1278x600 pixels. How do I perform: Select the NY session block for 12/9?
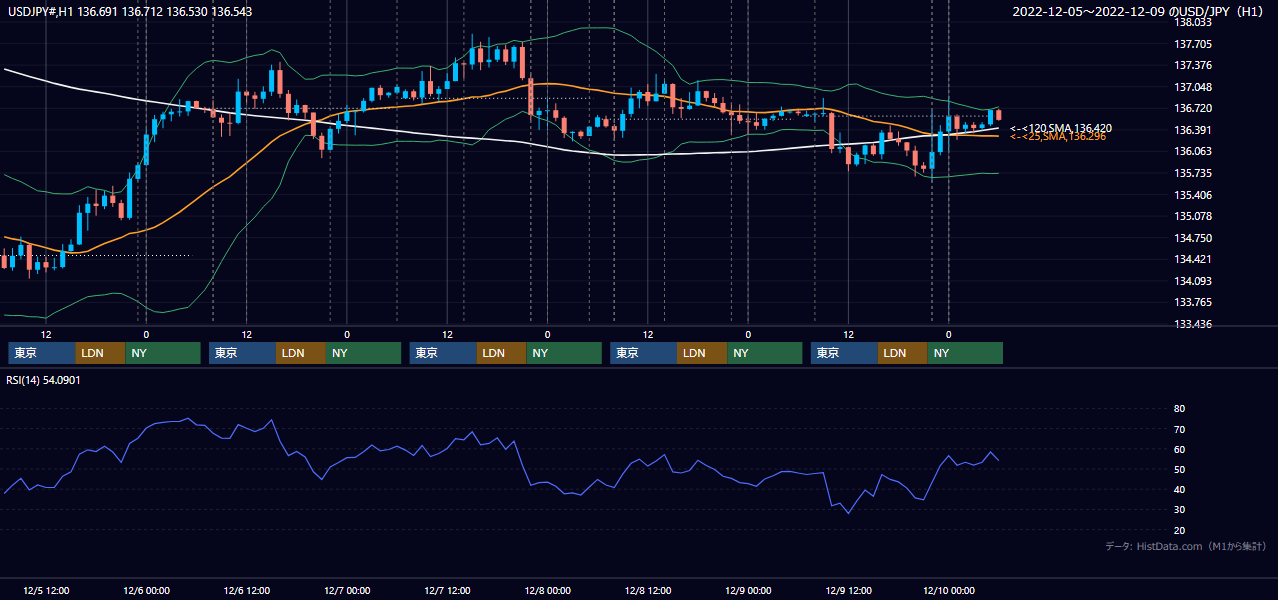click(965, 353)
